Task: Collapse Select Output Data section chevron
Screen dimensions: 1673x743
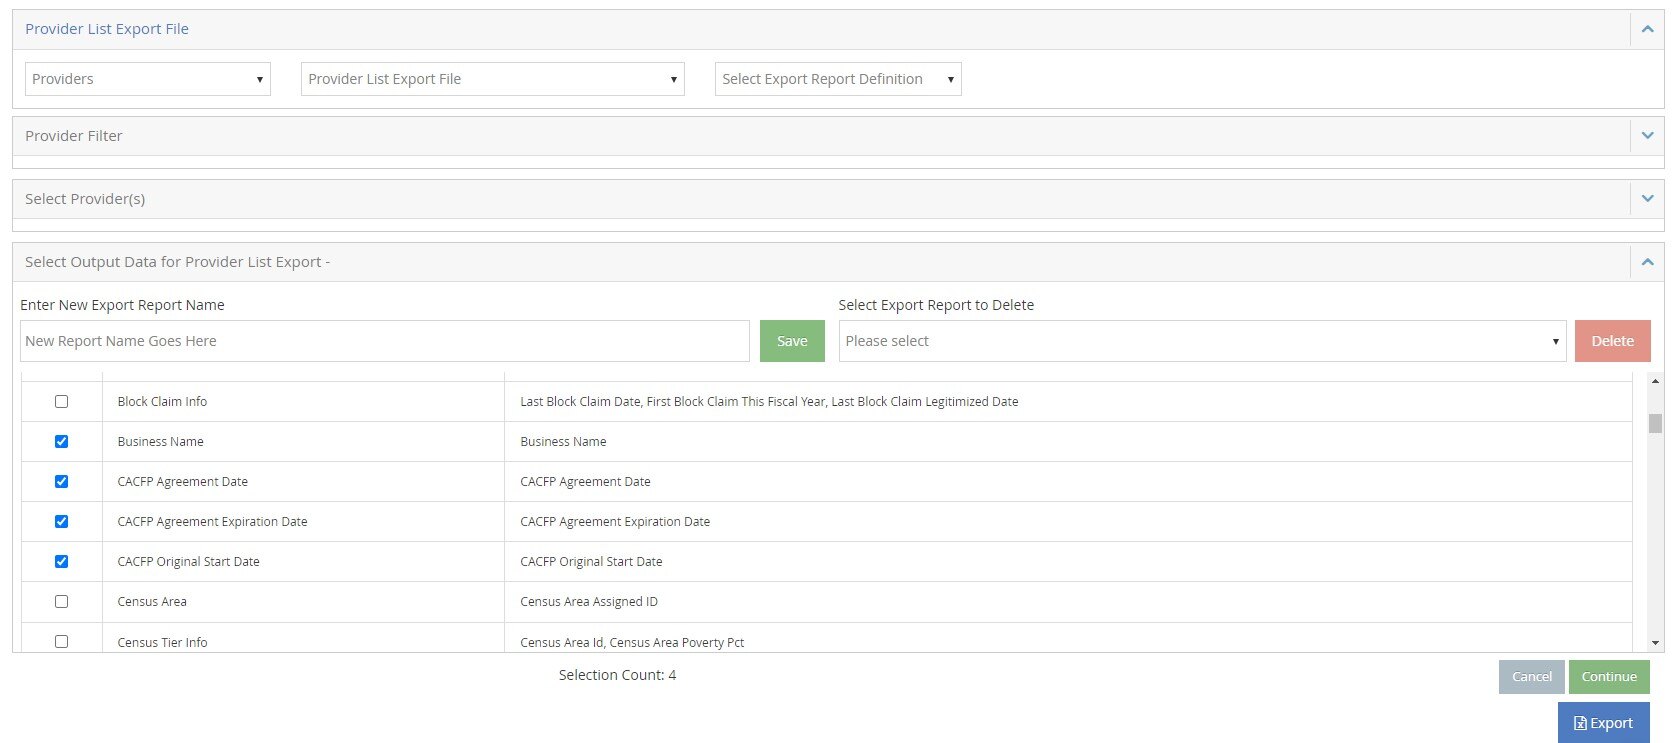Action: (x=1647, y=262)
